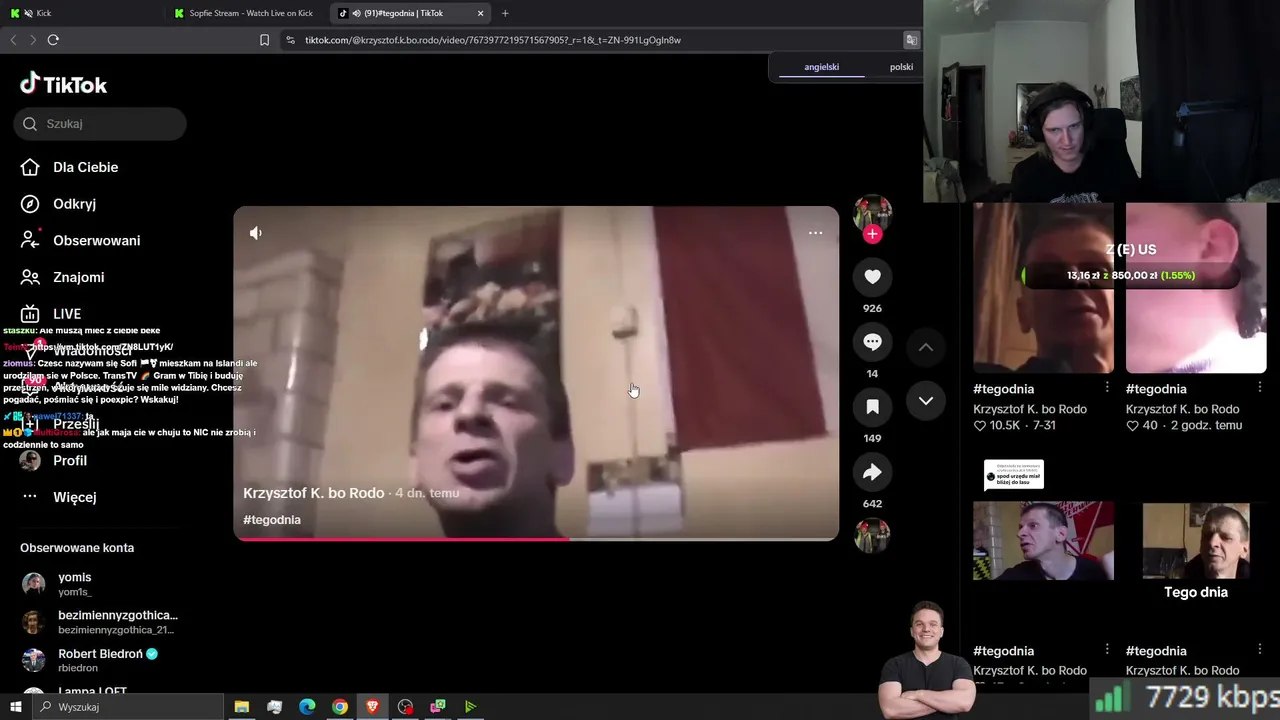Switch to Sopfie Stream Kick tab
1280x720 pixels.
point(246,13)
